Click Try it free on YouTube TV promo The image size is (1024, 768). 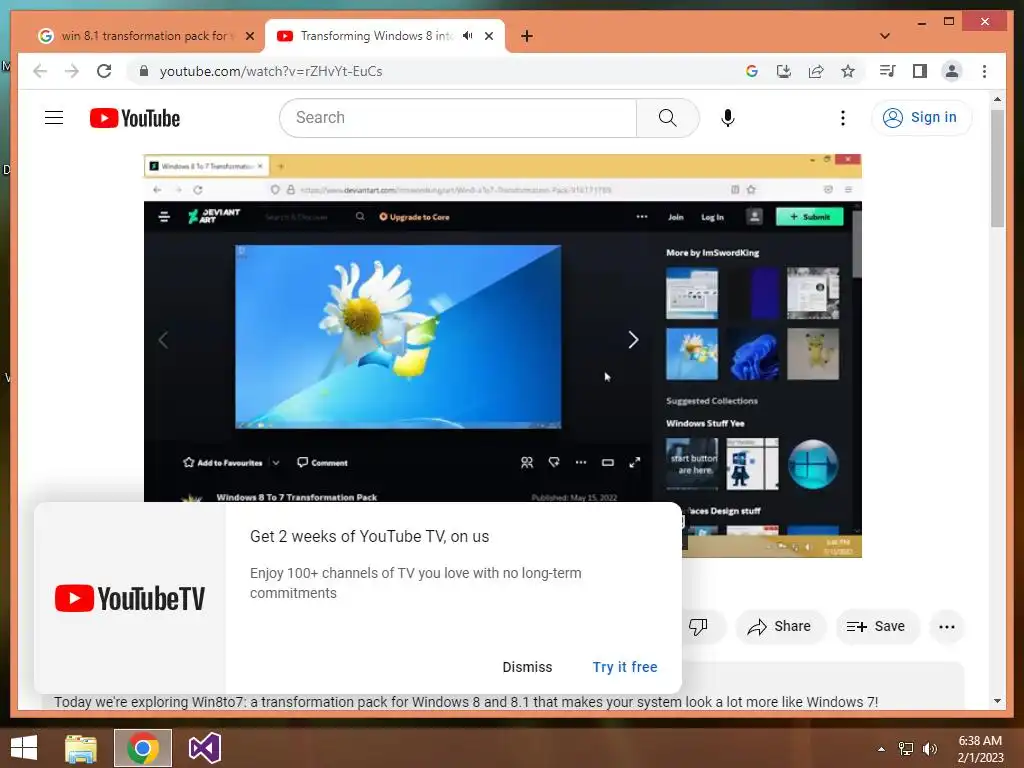pos(625,667)
